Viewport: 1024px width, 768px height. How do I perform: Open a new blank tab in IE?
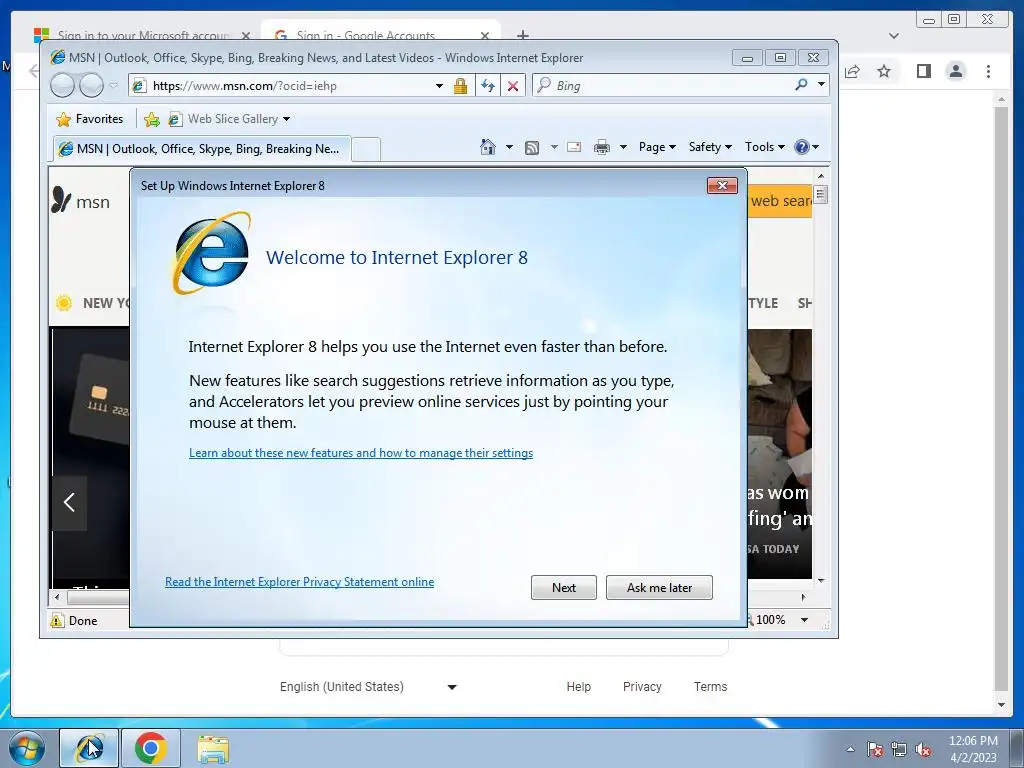(x=366, y=150)
